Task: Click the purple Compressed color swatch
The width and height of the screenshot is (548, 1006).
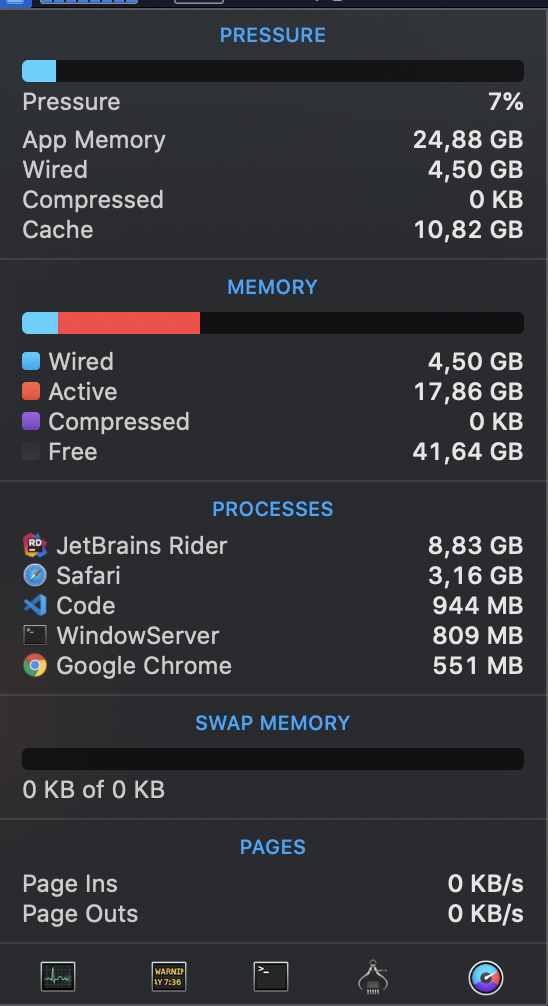Action: coord(31,422)
